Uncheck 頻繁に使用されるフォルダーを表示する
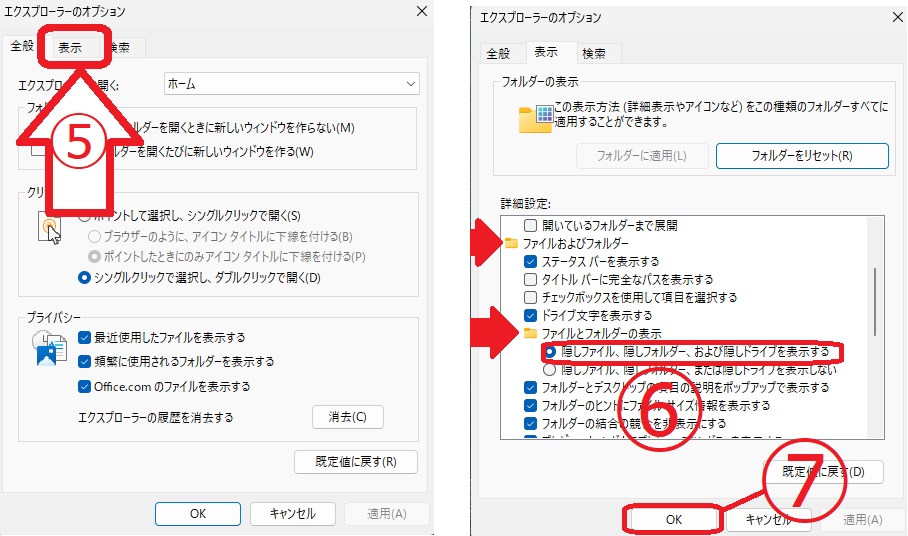Viewport: 908px width, 536px height. (85, 361)
